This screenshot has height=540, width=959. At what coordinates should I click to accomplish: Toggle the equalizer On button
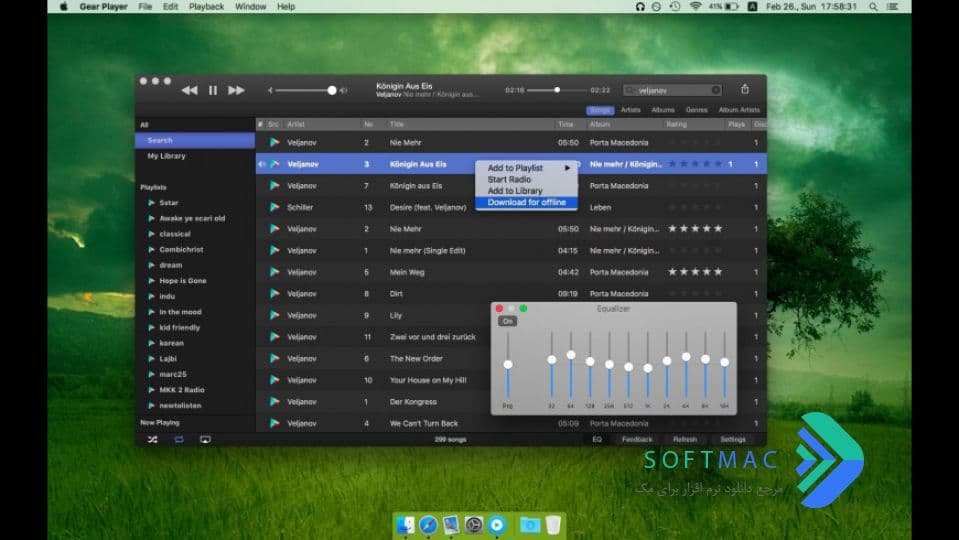click(x=507, y=321)
